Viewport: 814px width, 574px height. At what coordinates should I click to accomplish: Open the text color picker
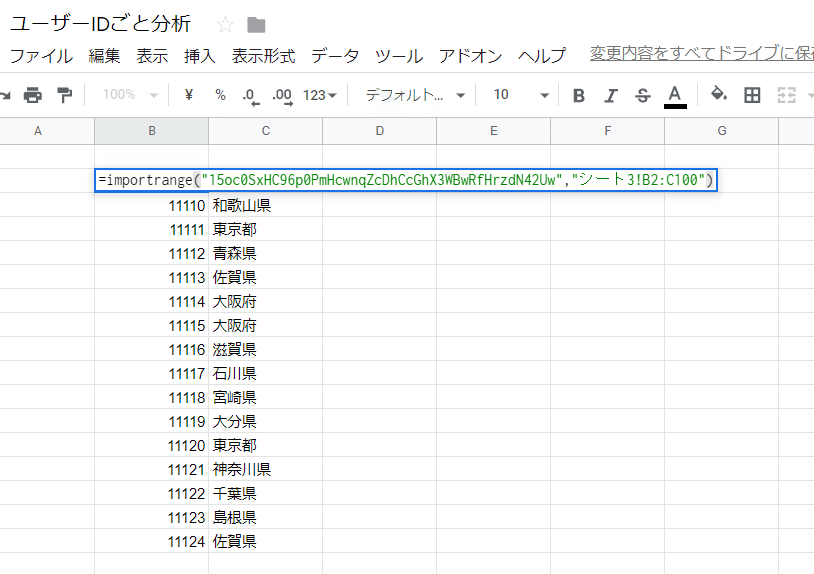pyautogui.click(x=675, y=97)
